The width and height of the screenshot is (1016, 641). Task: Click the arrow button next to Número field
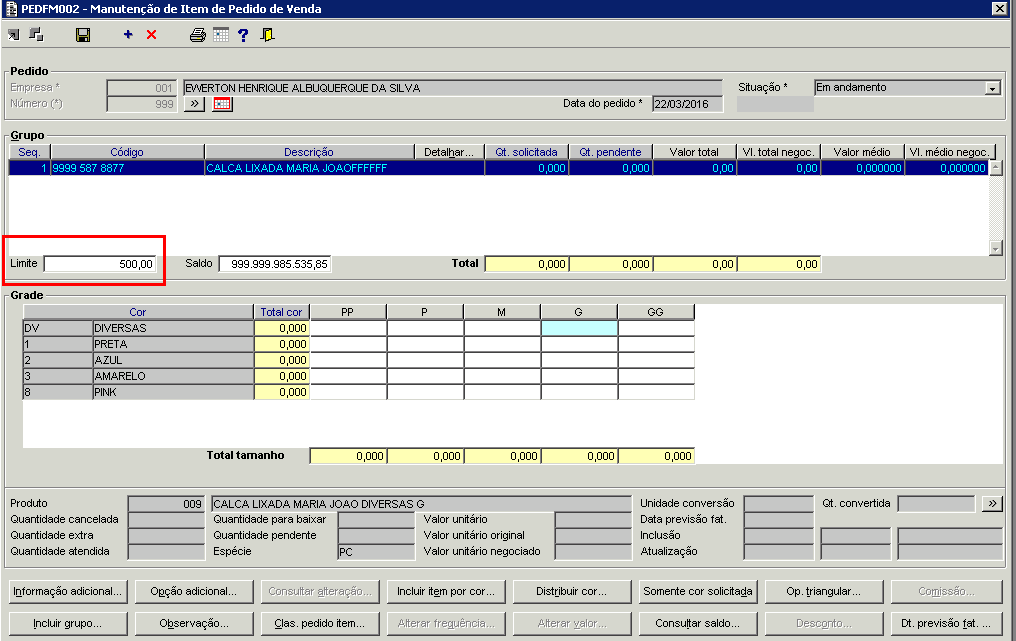tap(194, 104)
